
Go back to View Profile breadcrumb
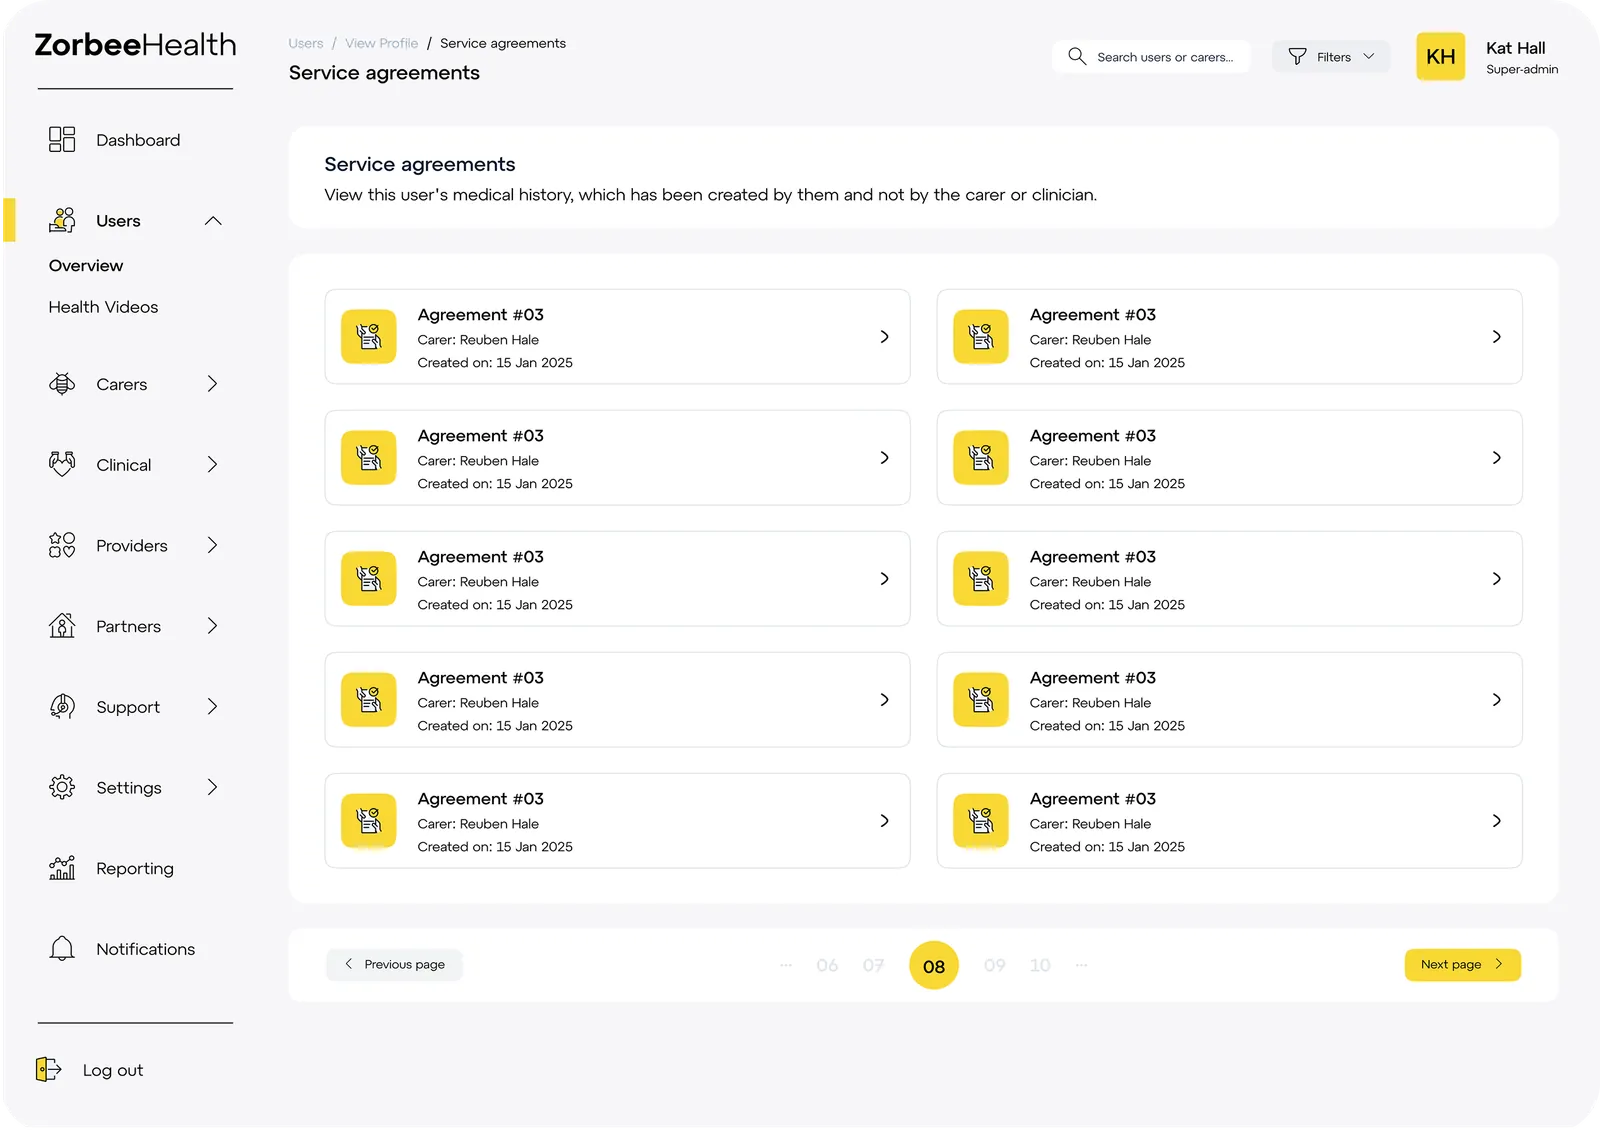point(381,43)
